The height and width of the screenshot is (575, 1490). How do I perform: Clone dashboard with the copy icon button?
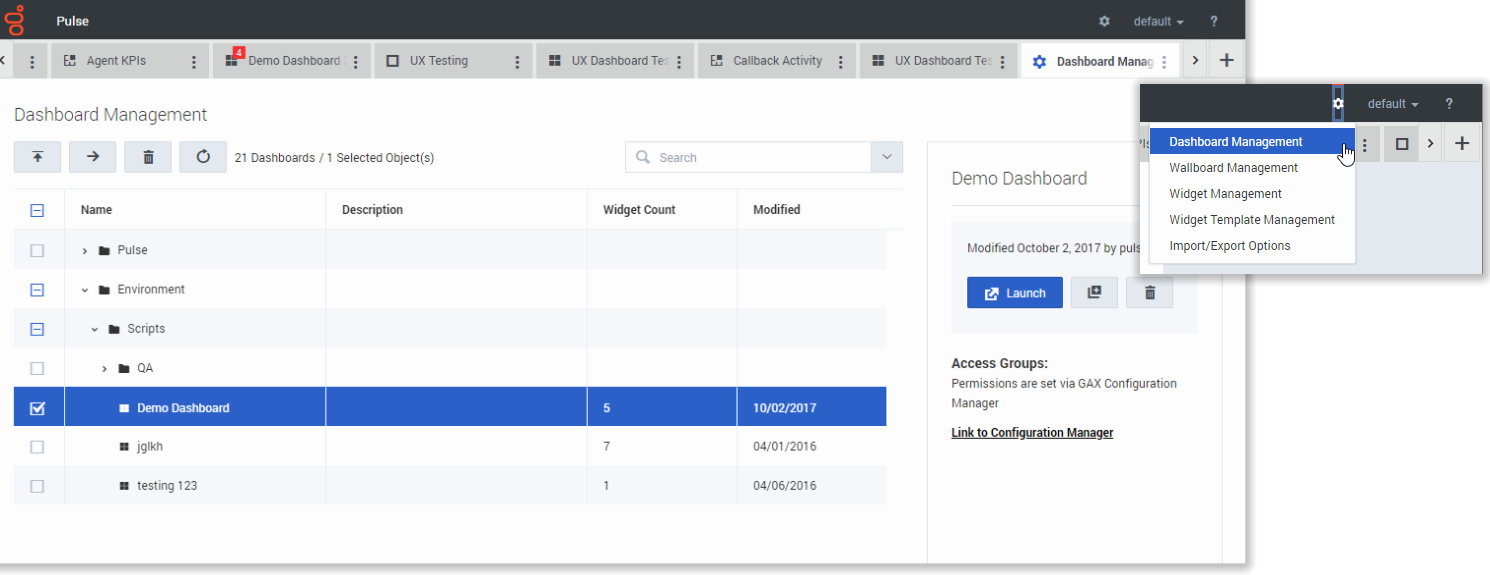(x=1094, y=293)
